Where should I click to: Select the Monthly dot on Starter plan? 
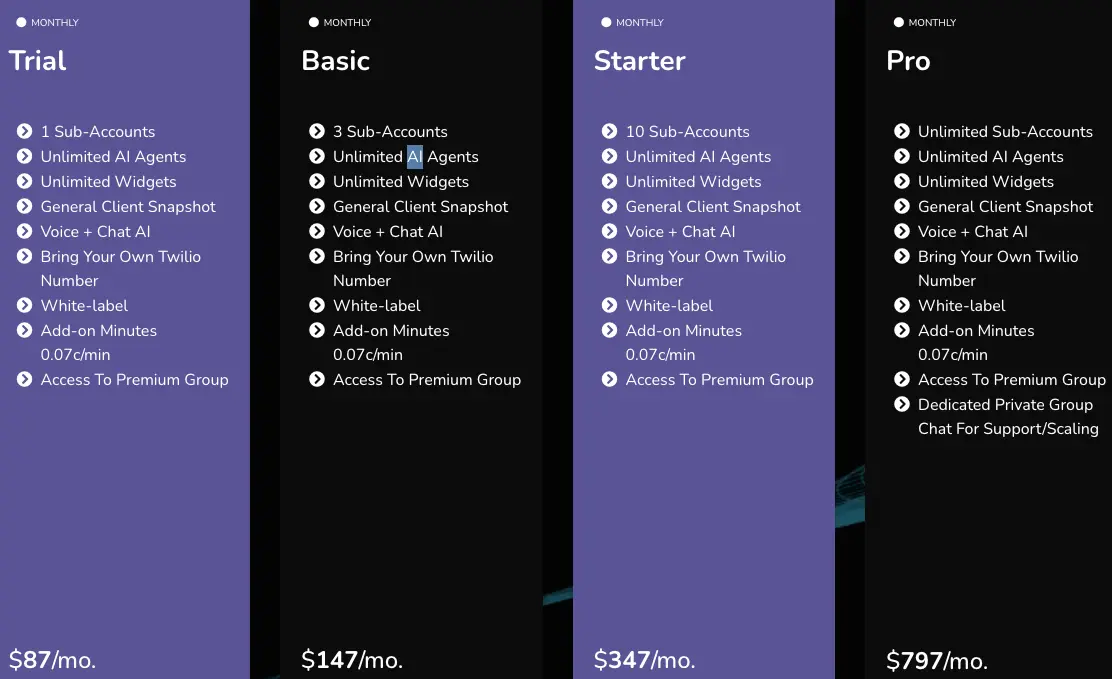[606, 22]
